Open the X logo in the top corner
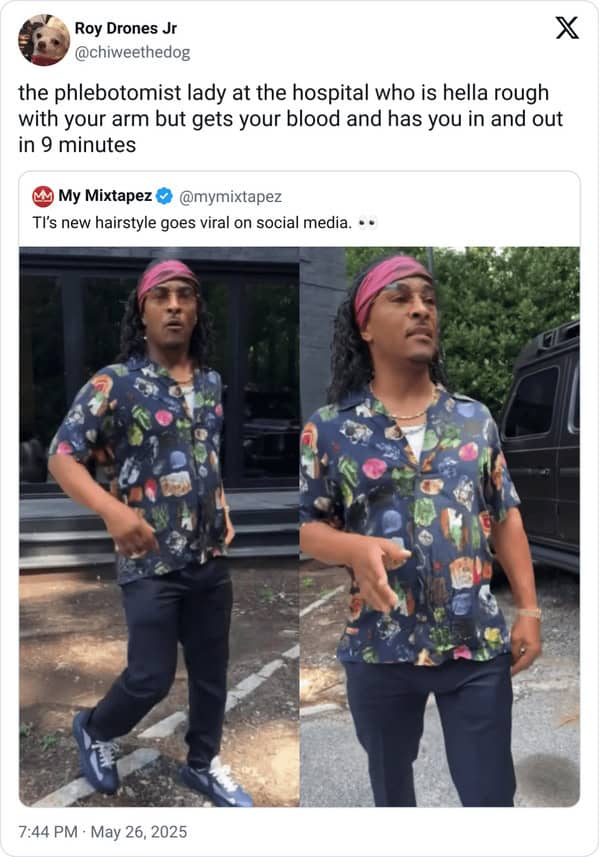This screenshot has height=857, width=599. (x=567, y=28)
